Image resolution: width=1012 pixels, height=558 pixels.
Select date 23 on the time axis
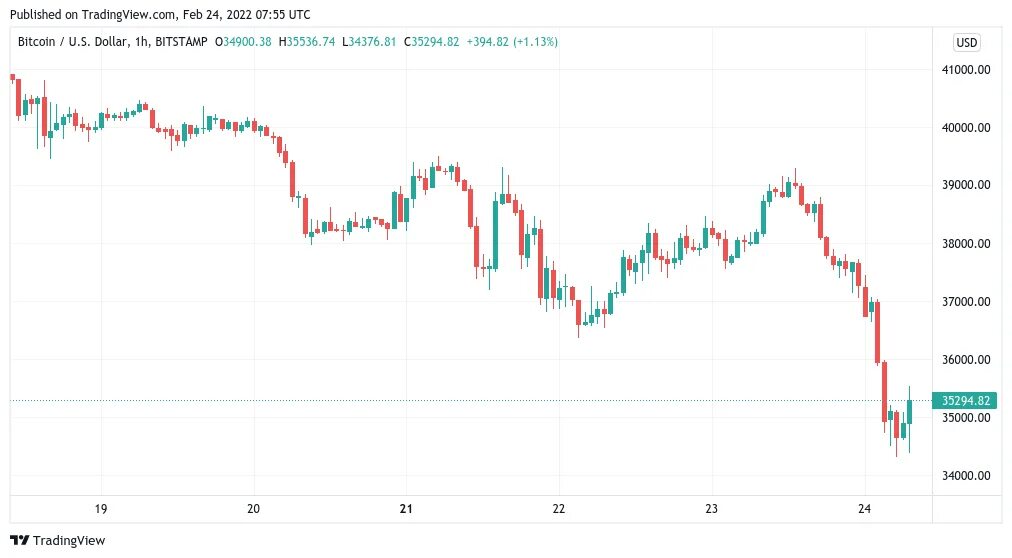coord(711,509)
